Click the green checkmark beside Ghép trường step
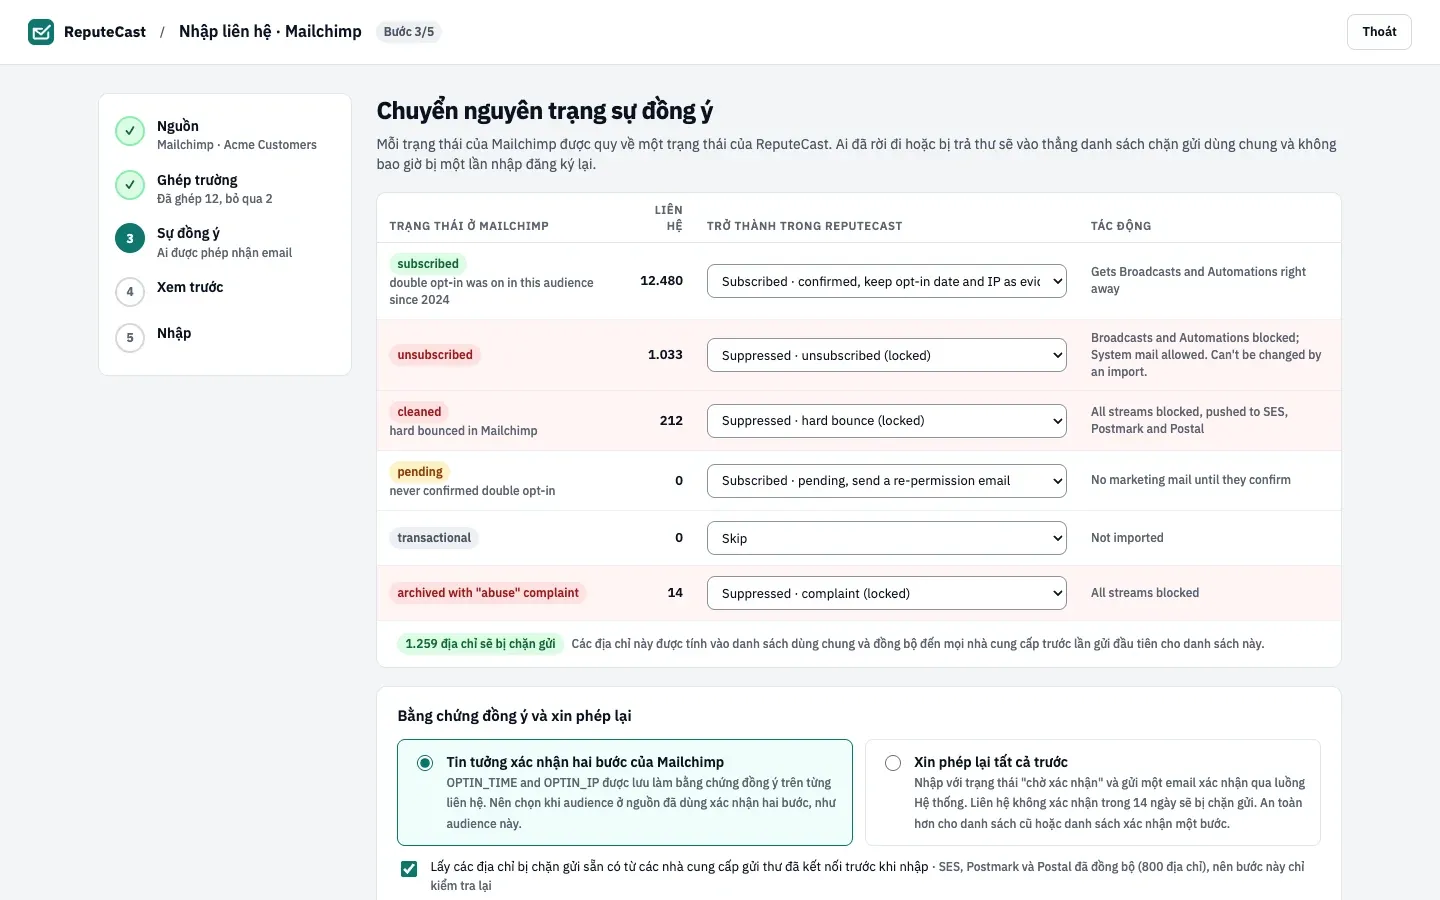This screenshot has height=900, width=1440. [x=130, y=185]
